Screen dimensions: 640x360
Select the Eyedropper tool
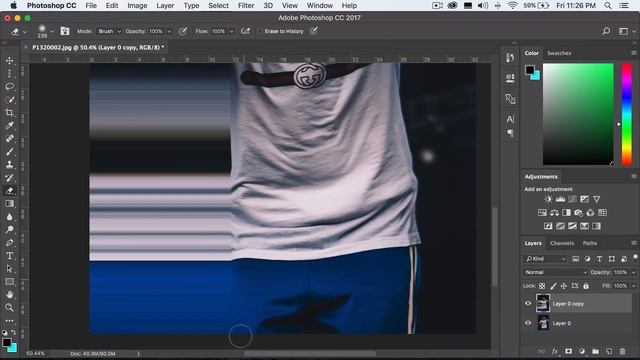coord(9,126)
